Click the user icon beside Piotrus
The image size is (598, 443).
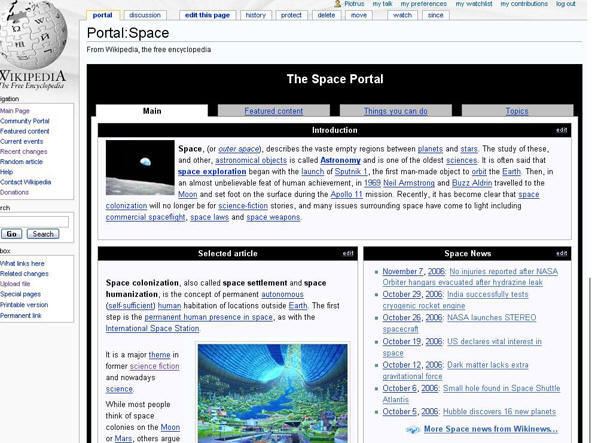click(338, 4)
